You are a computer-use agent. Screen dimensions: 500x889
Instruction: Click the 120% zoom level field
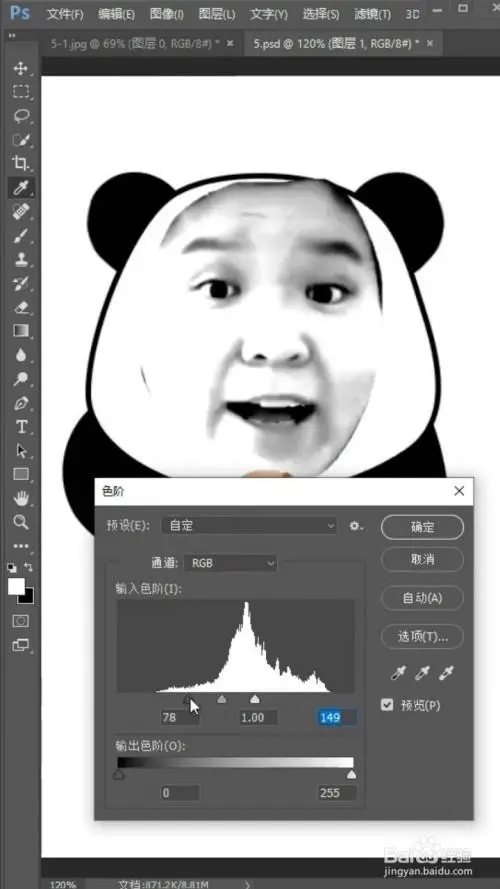(63, 884)
